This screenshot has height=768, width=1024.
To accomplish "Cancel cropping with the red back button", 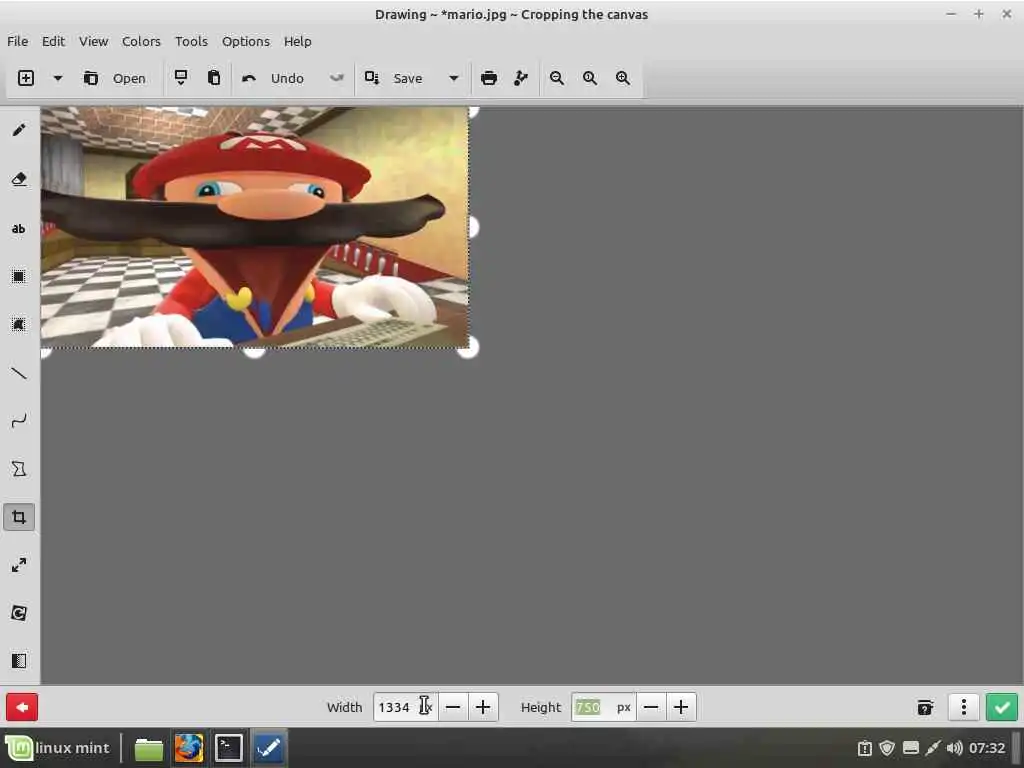I will (22, 707).
